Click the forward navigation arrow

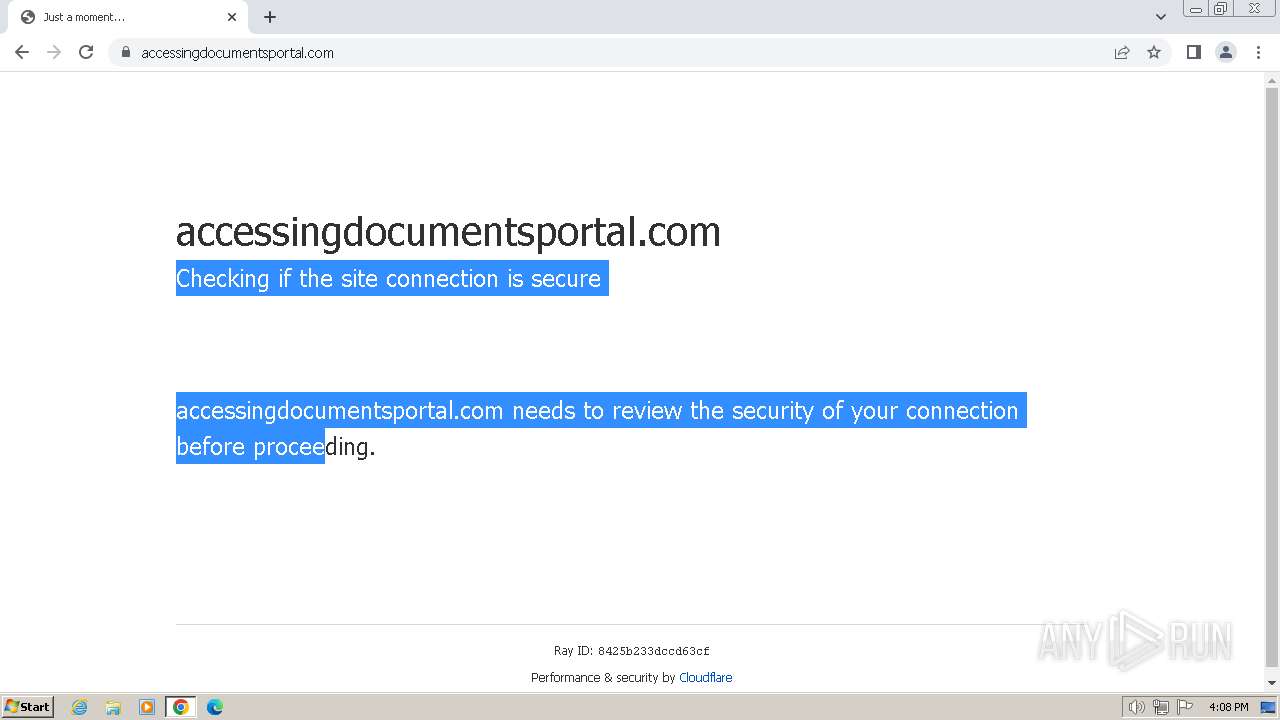pyautogui.click(x=54, y=52)
